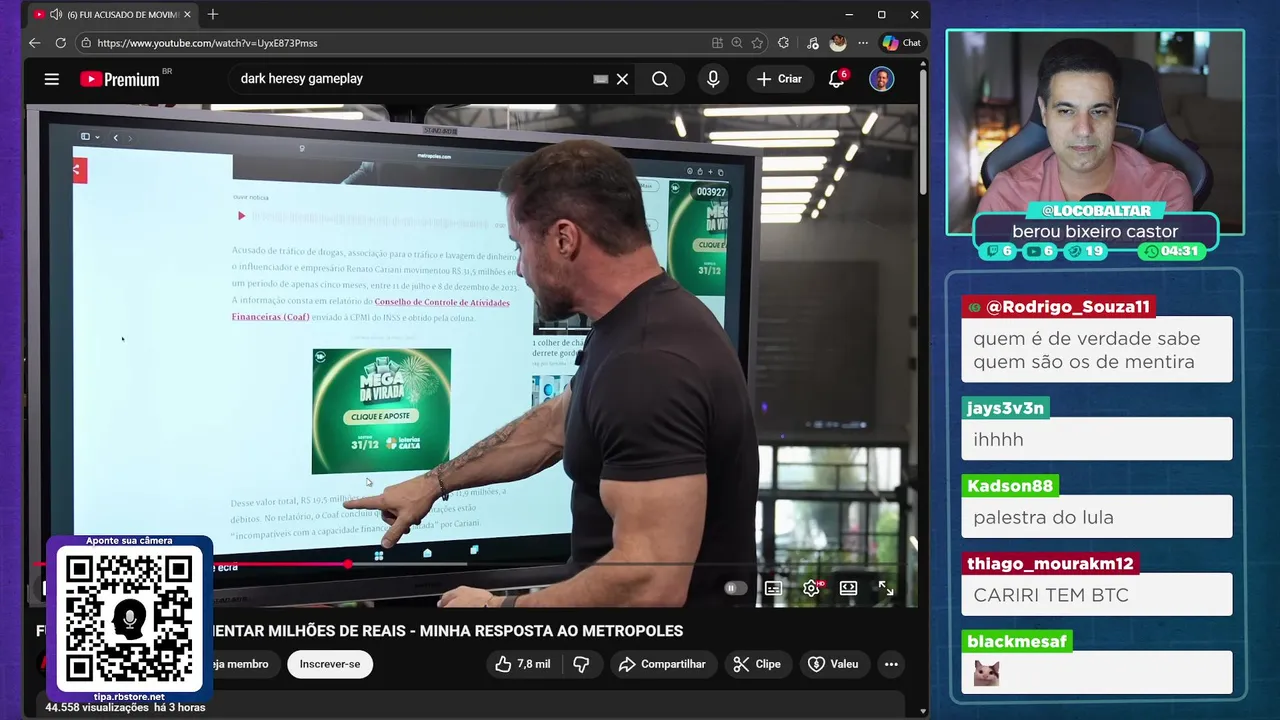This screenshot has width=1280, height=720.
Task: Open browser profile avatar
Action: click(x=838, y=43)
